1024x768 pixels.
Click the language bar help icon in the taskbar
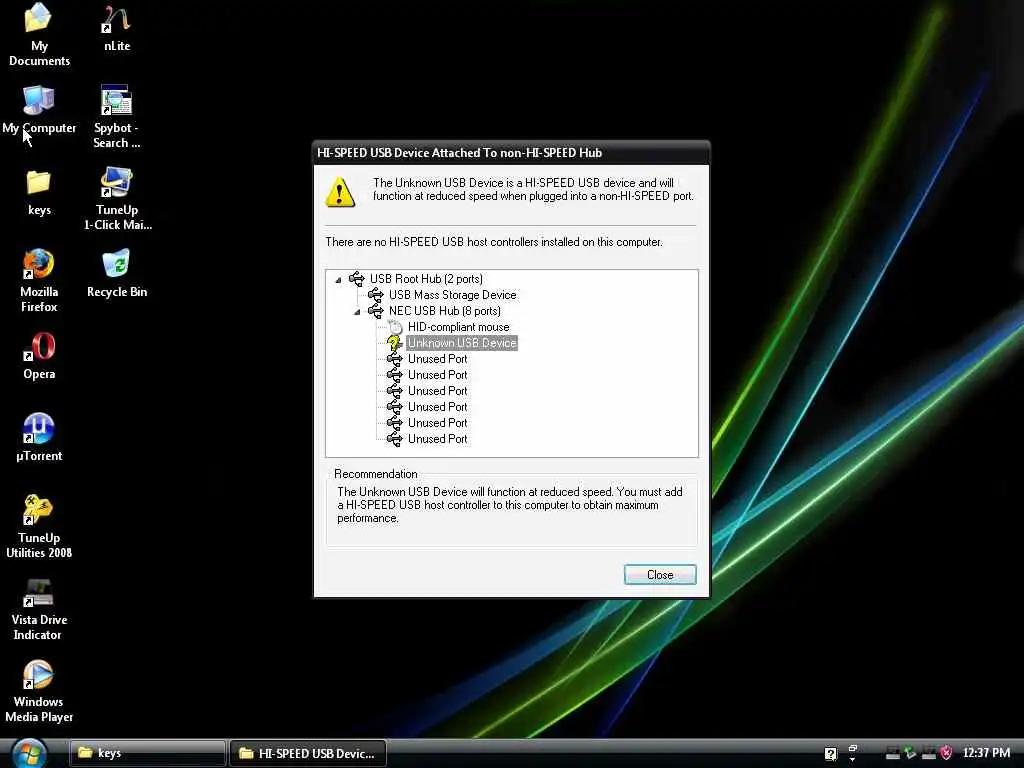click(830, 754)
